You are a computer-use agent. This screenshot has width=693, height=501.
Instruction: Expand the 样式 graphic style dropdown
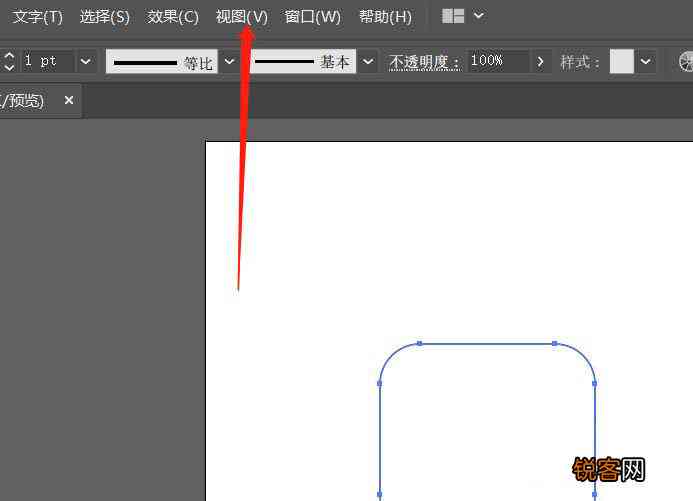point(646,61)
